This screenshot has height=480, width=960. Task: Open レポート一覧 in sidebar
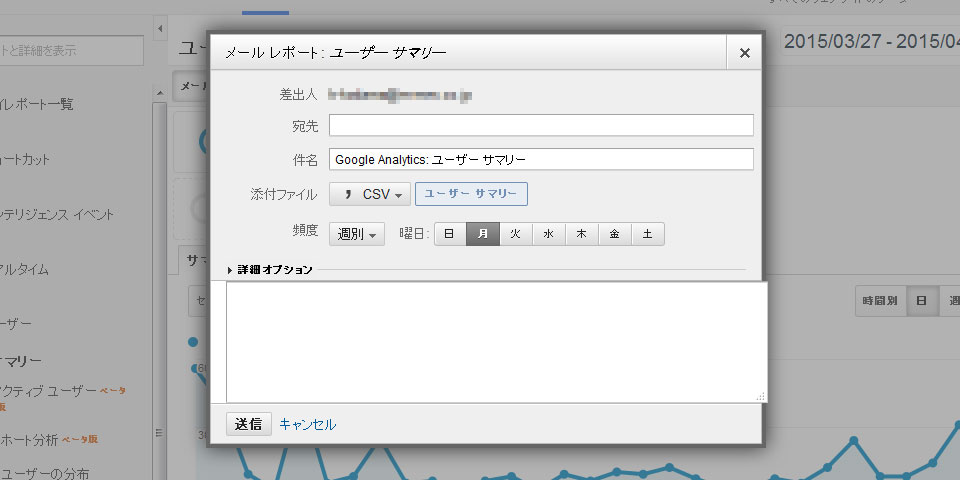(x=37, y=104)
